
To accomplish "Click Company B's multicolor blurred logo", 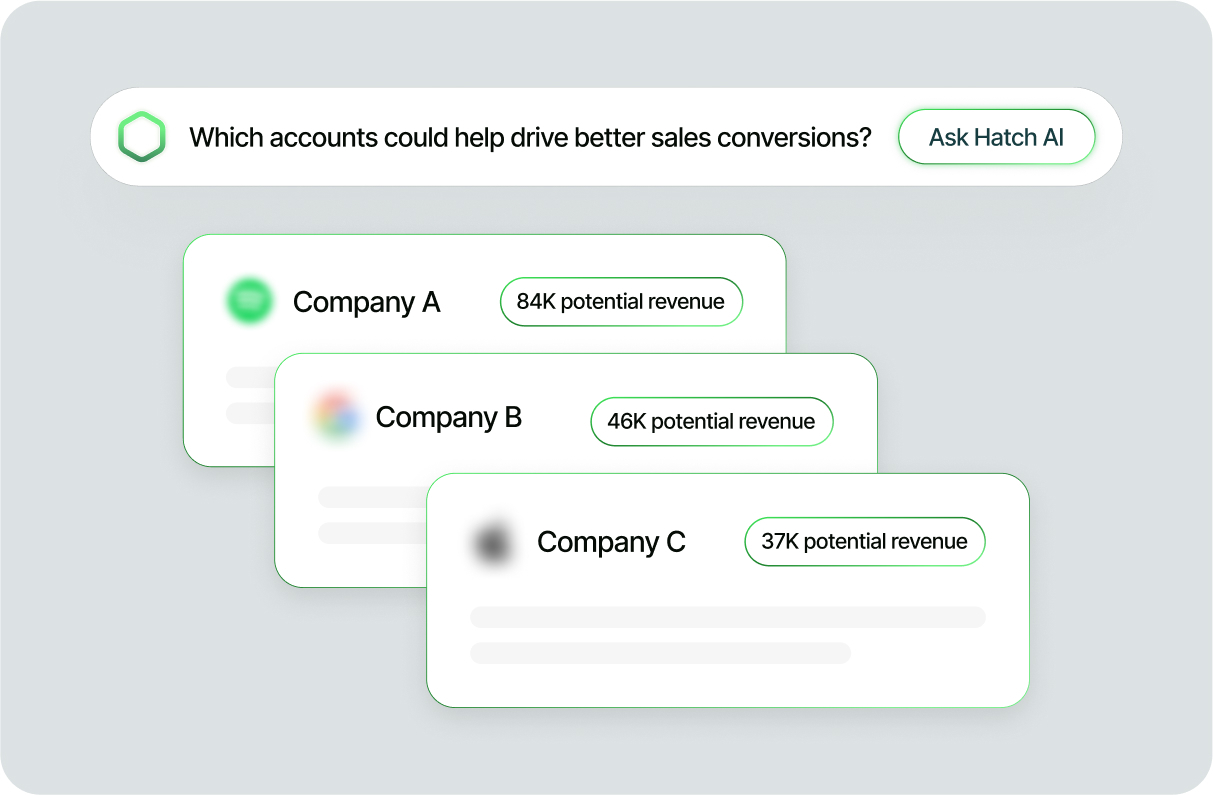I will pyautogui.click(x=336, y=418).
